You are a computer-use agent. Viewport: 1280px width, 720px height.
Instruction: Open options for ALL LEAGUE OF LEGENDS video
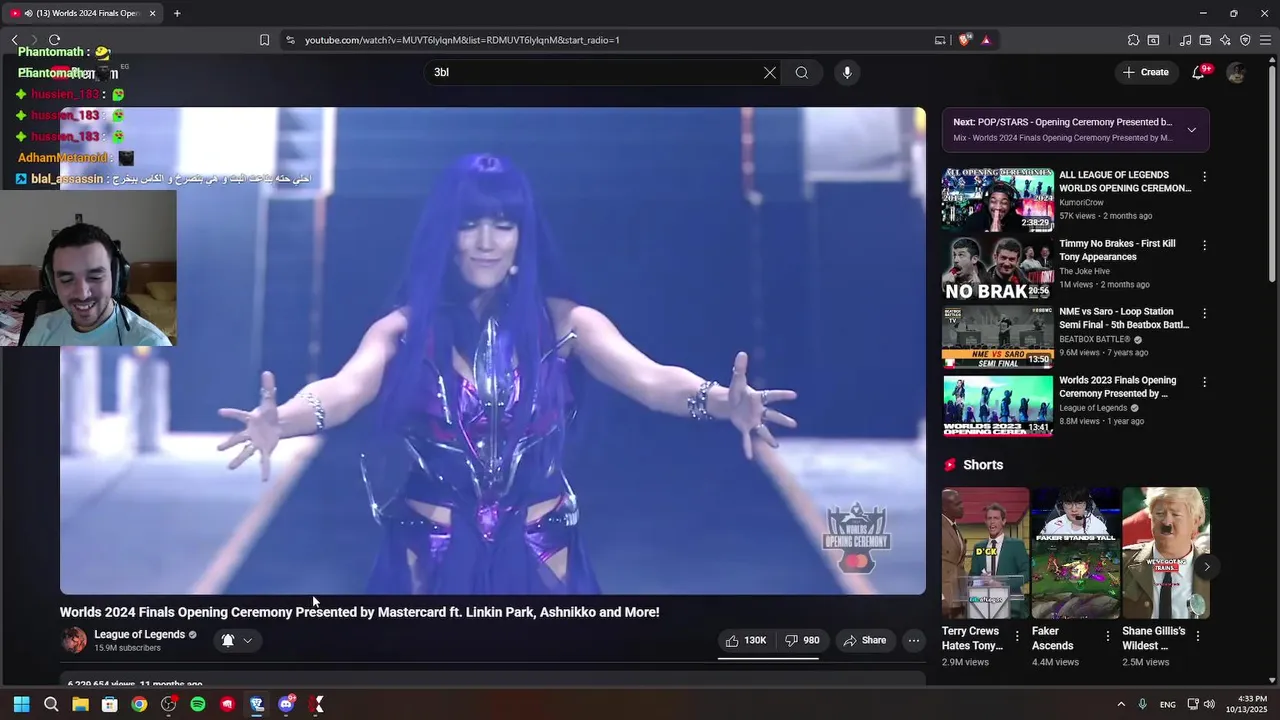(1204, 177)
